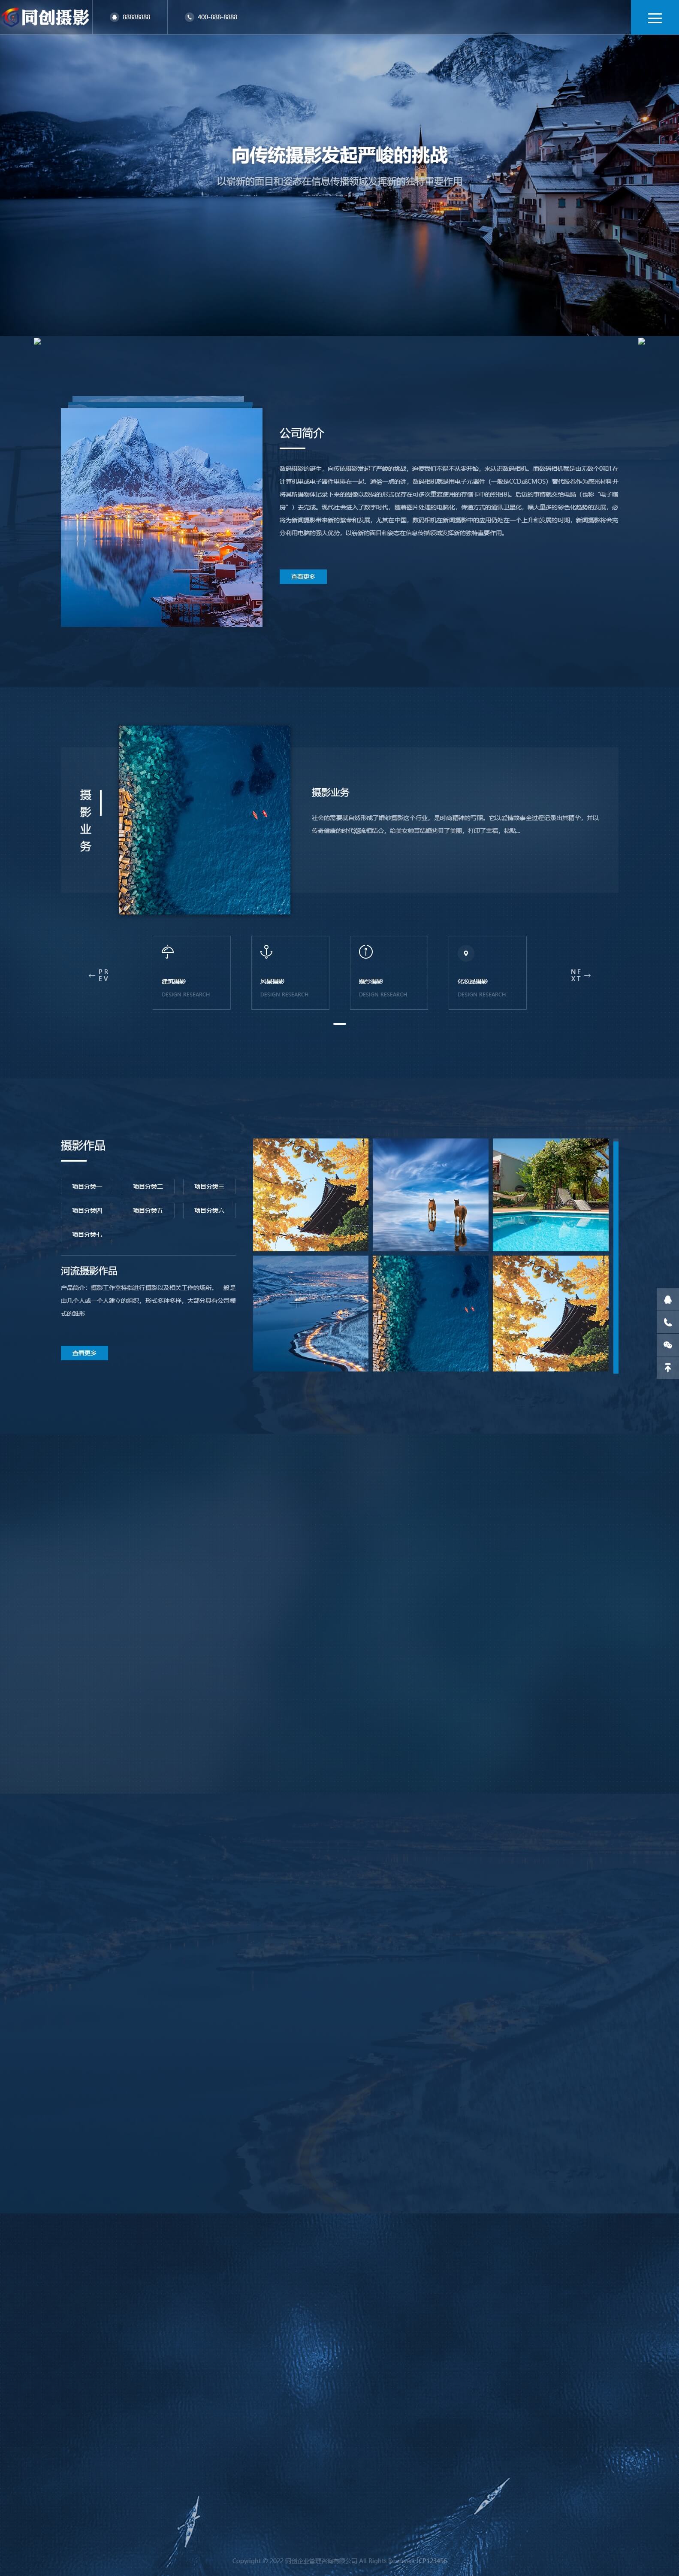Open the QQ contact in floating sidebar
Viewport: 679px width, 2576px height.
click(668, 1299)
